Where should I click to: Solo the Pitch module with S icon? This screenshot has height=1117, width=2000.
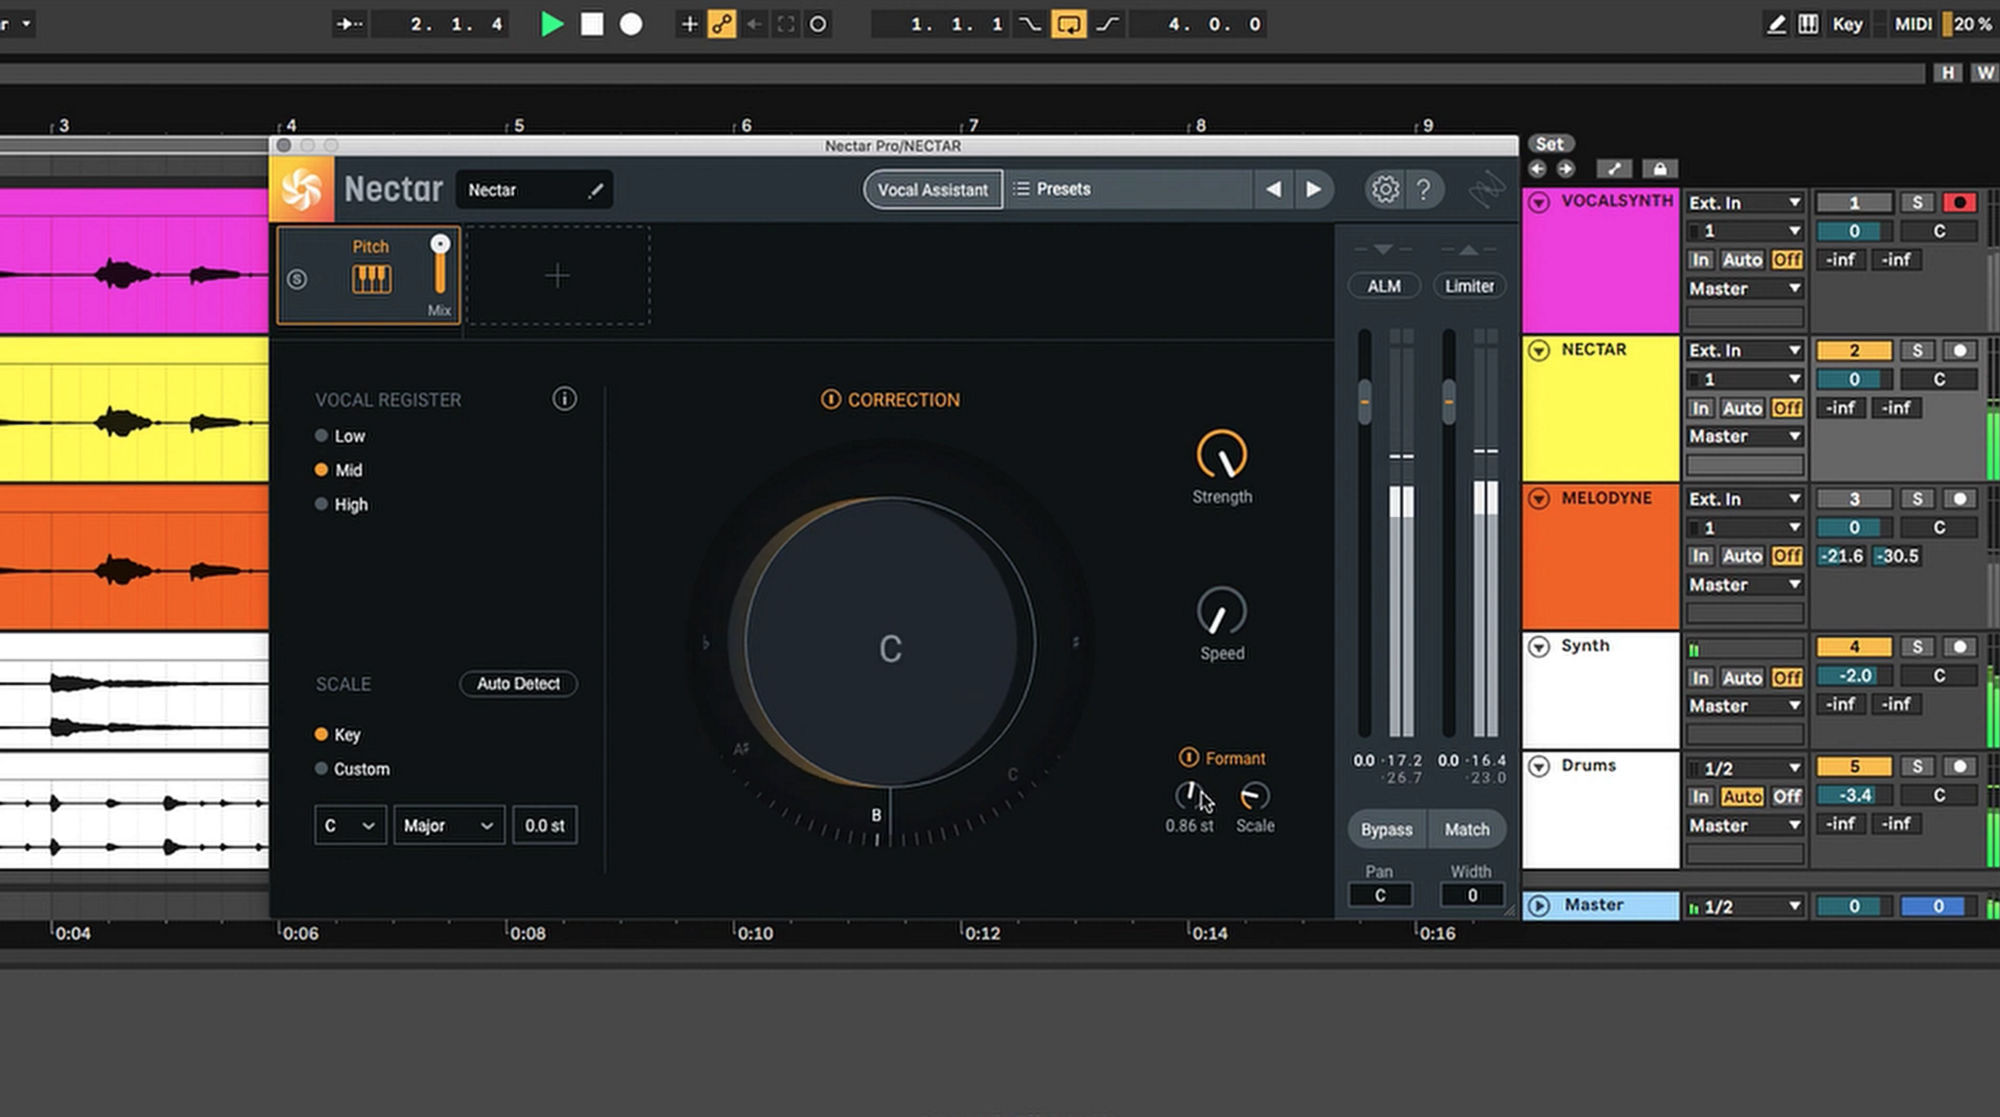coord(297,279)
